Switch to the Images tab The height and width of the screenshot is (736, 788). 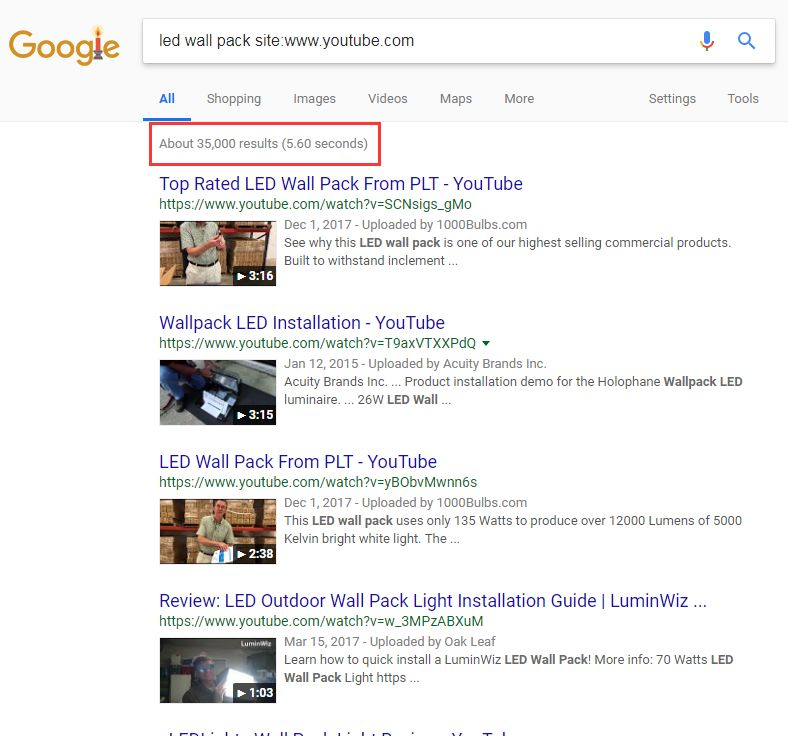pyautogui.click(x=314, y=99)
